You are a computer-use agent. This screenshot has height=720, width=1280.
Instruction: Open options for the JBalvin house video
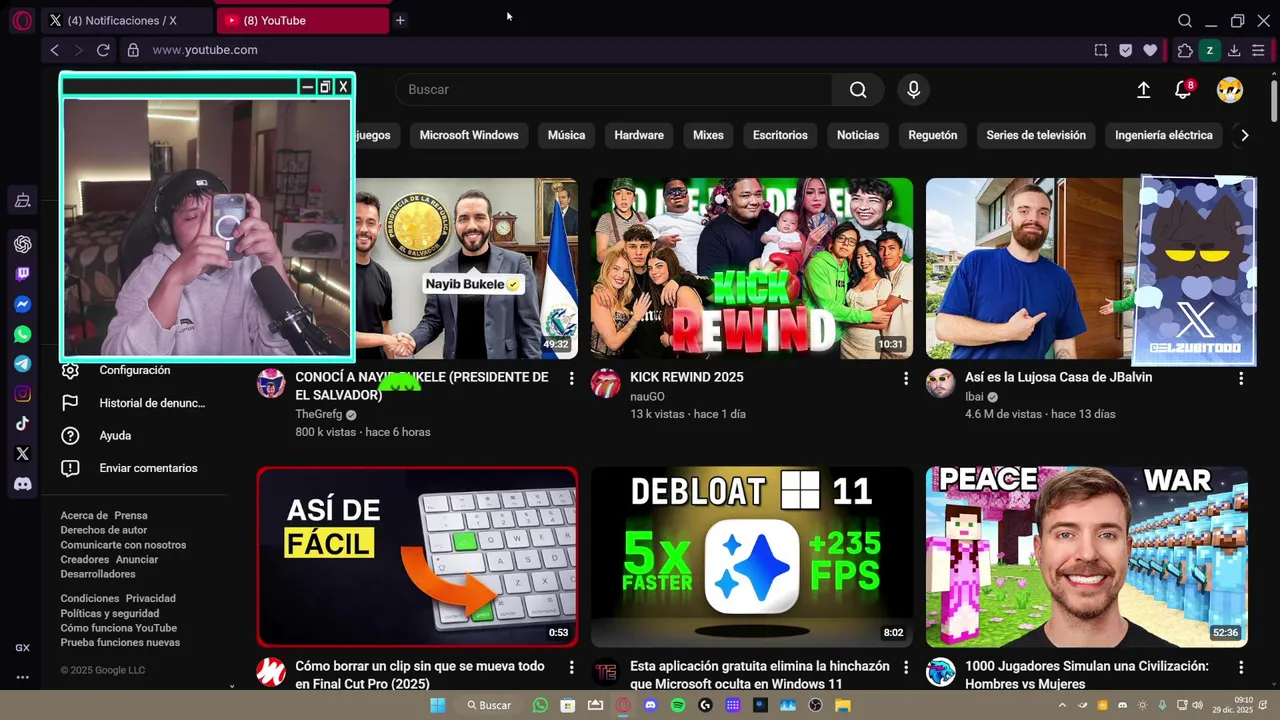(1241, 378)
